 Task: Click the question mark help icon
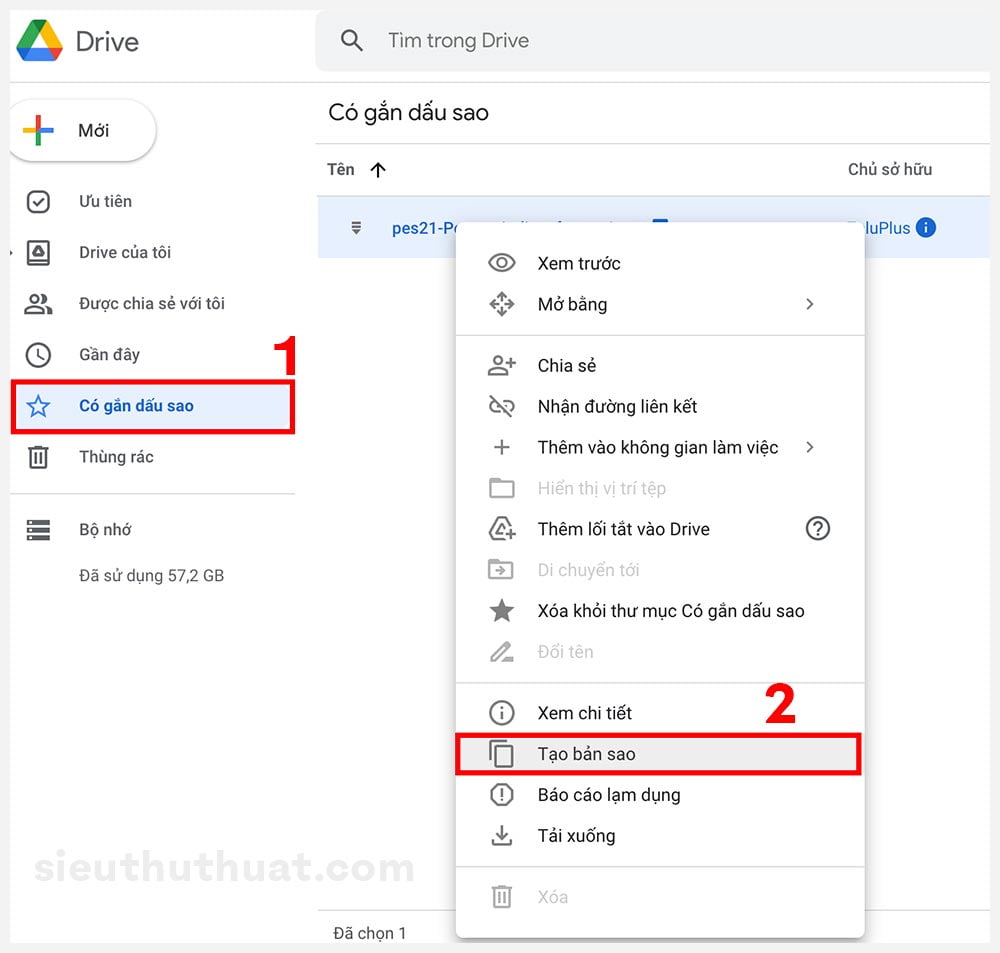click(818, 528)
